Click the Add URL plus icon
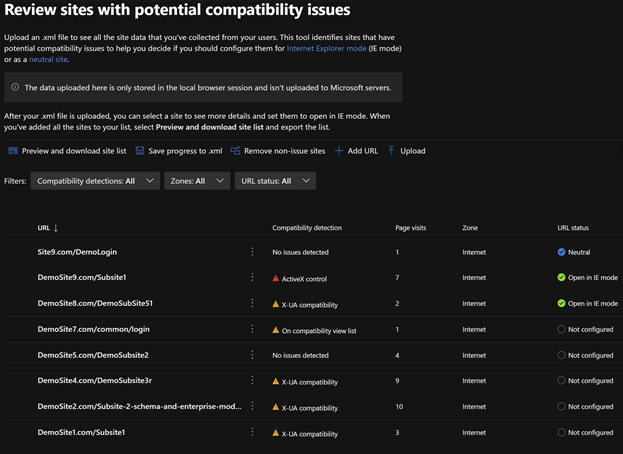This screenshot has width=623, height=454. tap(340, 151)
